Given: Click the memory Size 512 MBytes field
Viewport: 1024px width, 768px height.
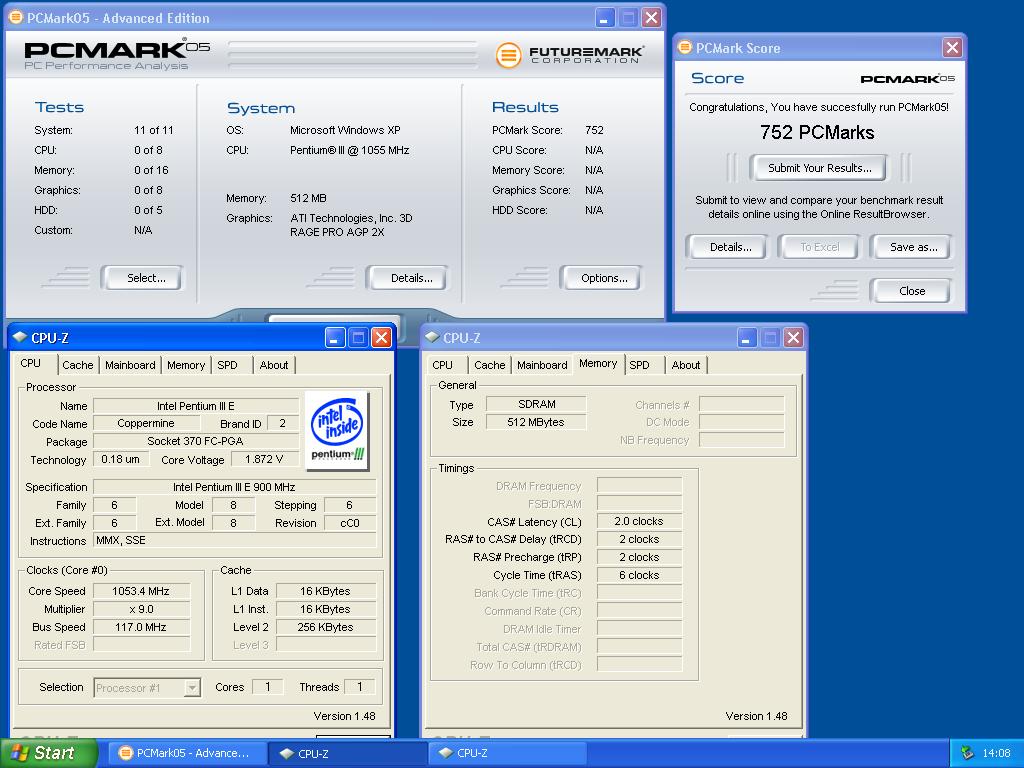Looking at the screenshot, I should click(536, 422).
